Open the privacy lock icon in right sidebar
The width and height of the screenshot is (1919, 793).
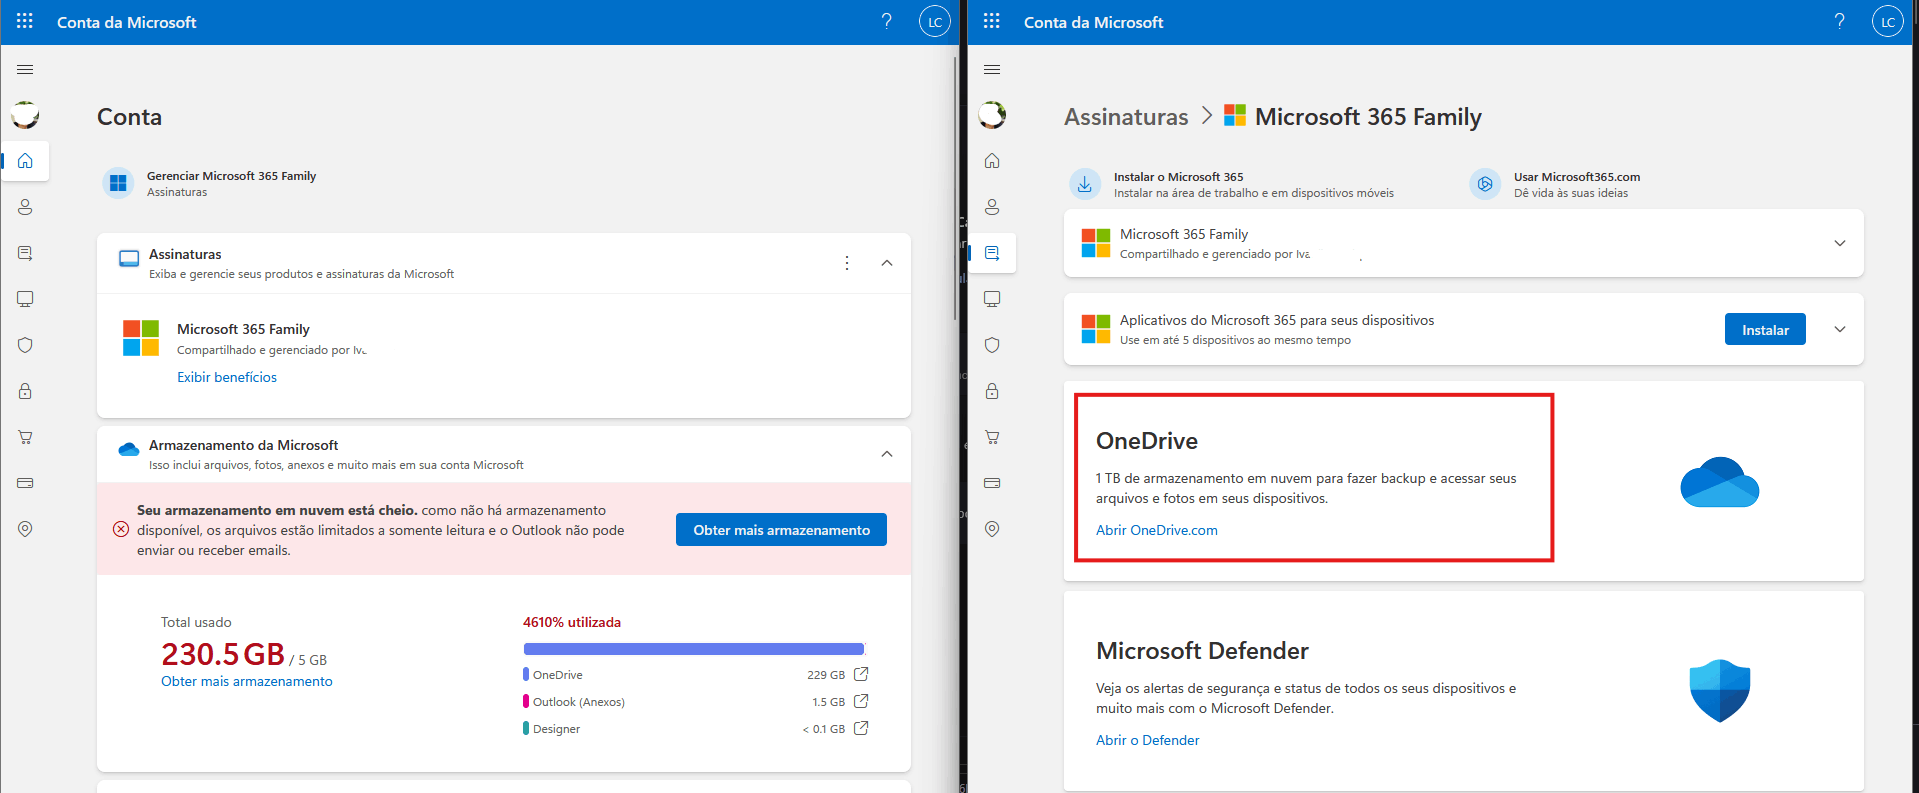tap(992, 391)
